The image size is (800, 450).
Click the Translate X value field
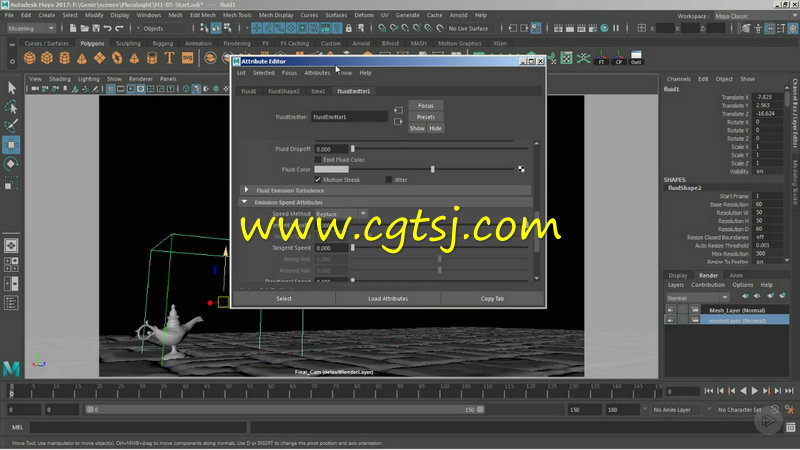(x=767, y=97)
